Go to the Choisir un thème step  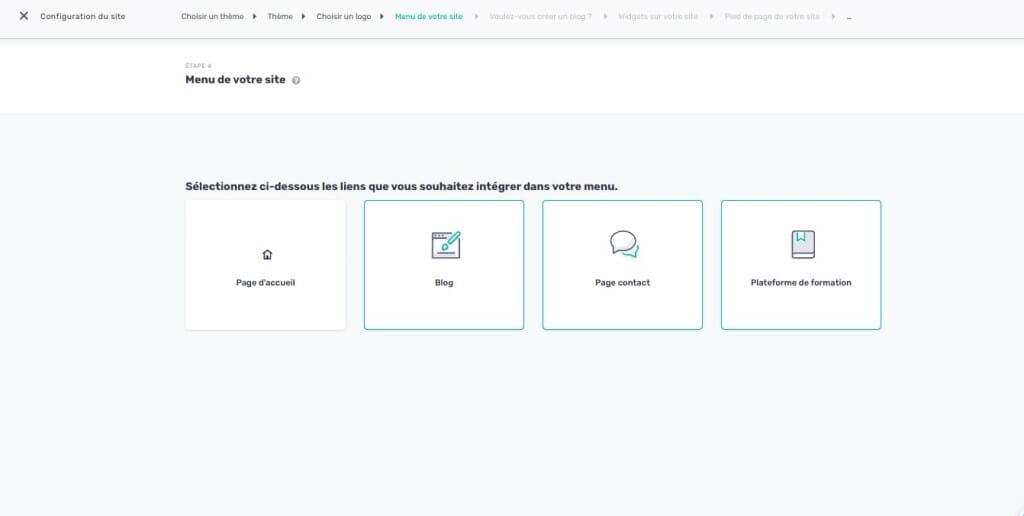click(x=212, y=16)
